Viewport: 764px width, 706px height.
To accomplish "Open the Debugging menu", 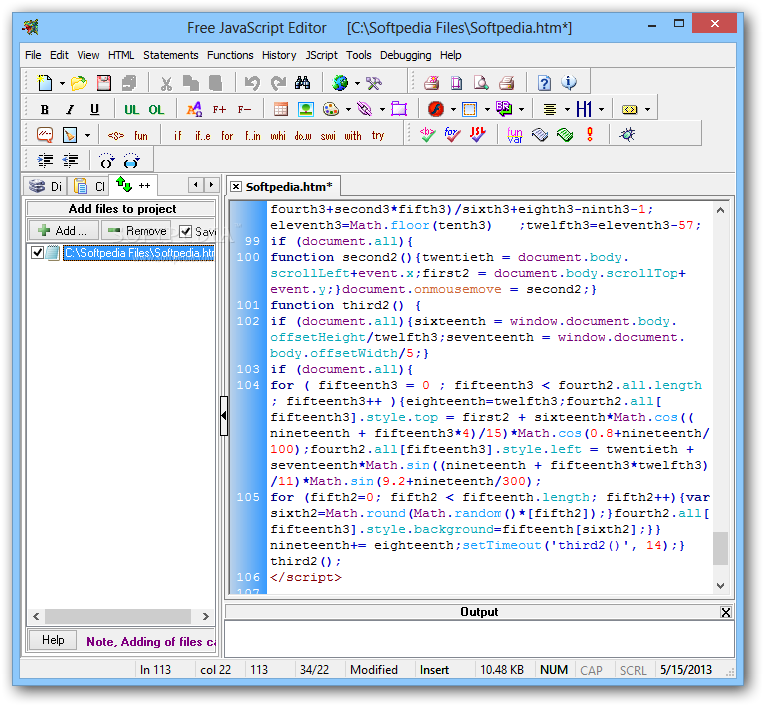I will click(405, 56).
